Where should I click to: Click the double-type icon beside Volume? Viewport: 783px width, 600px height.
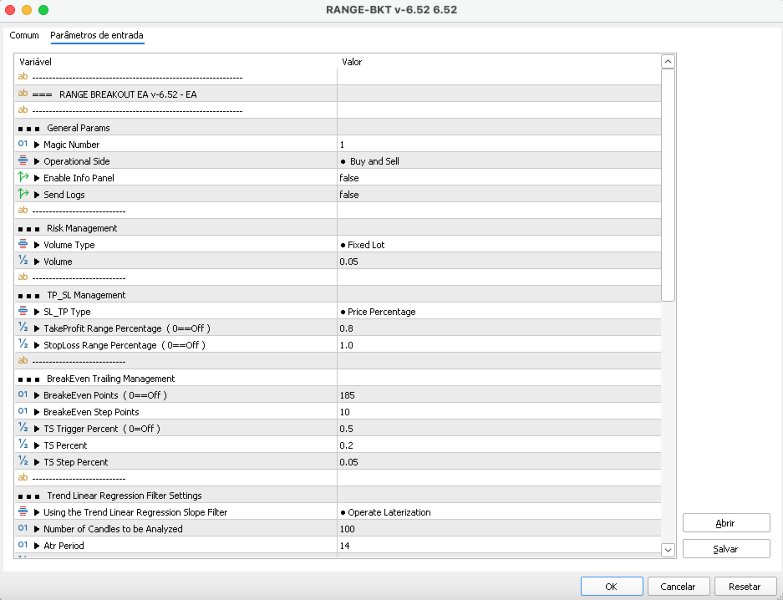23,261
